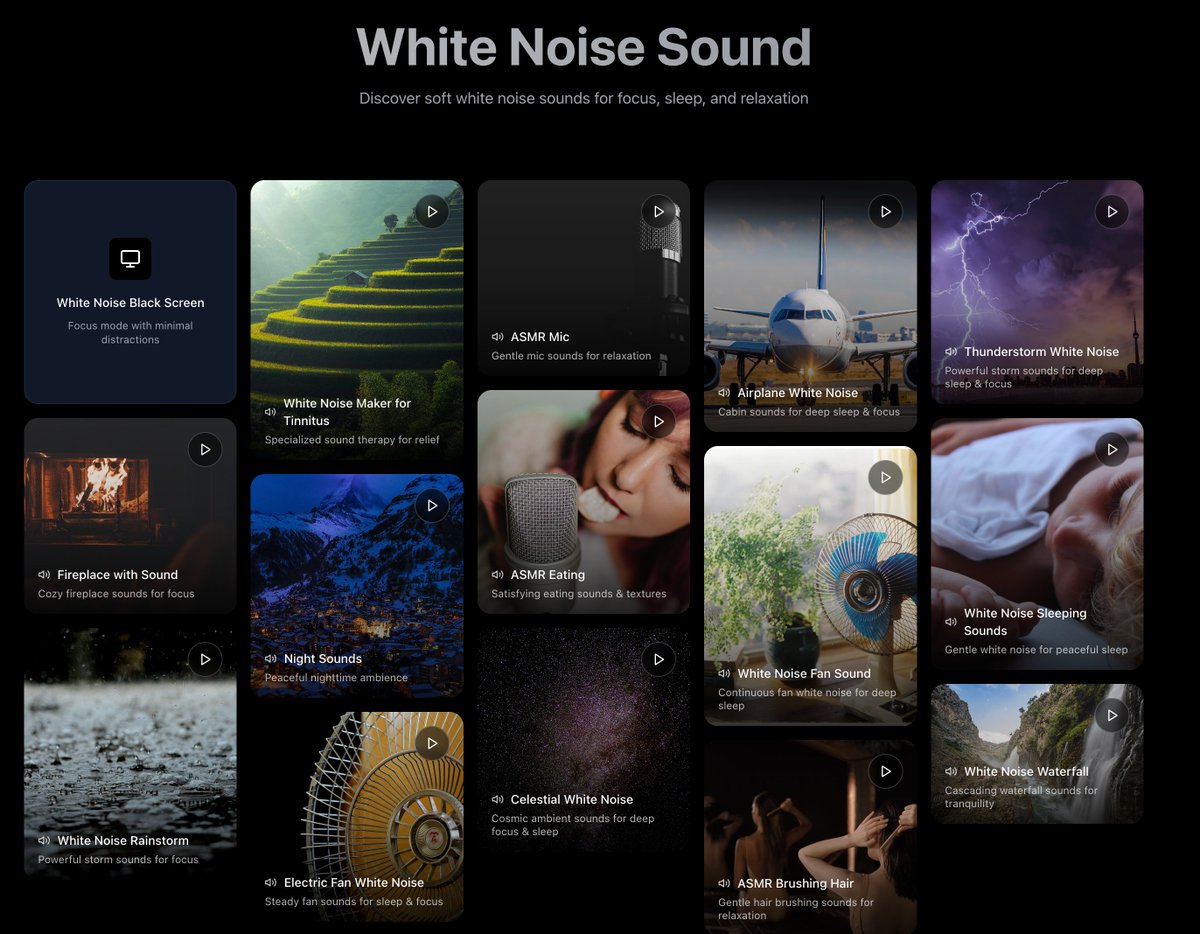Click the speaker icon beside ASMR Mic

click(497, 337)
